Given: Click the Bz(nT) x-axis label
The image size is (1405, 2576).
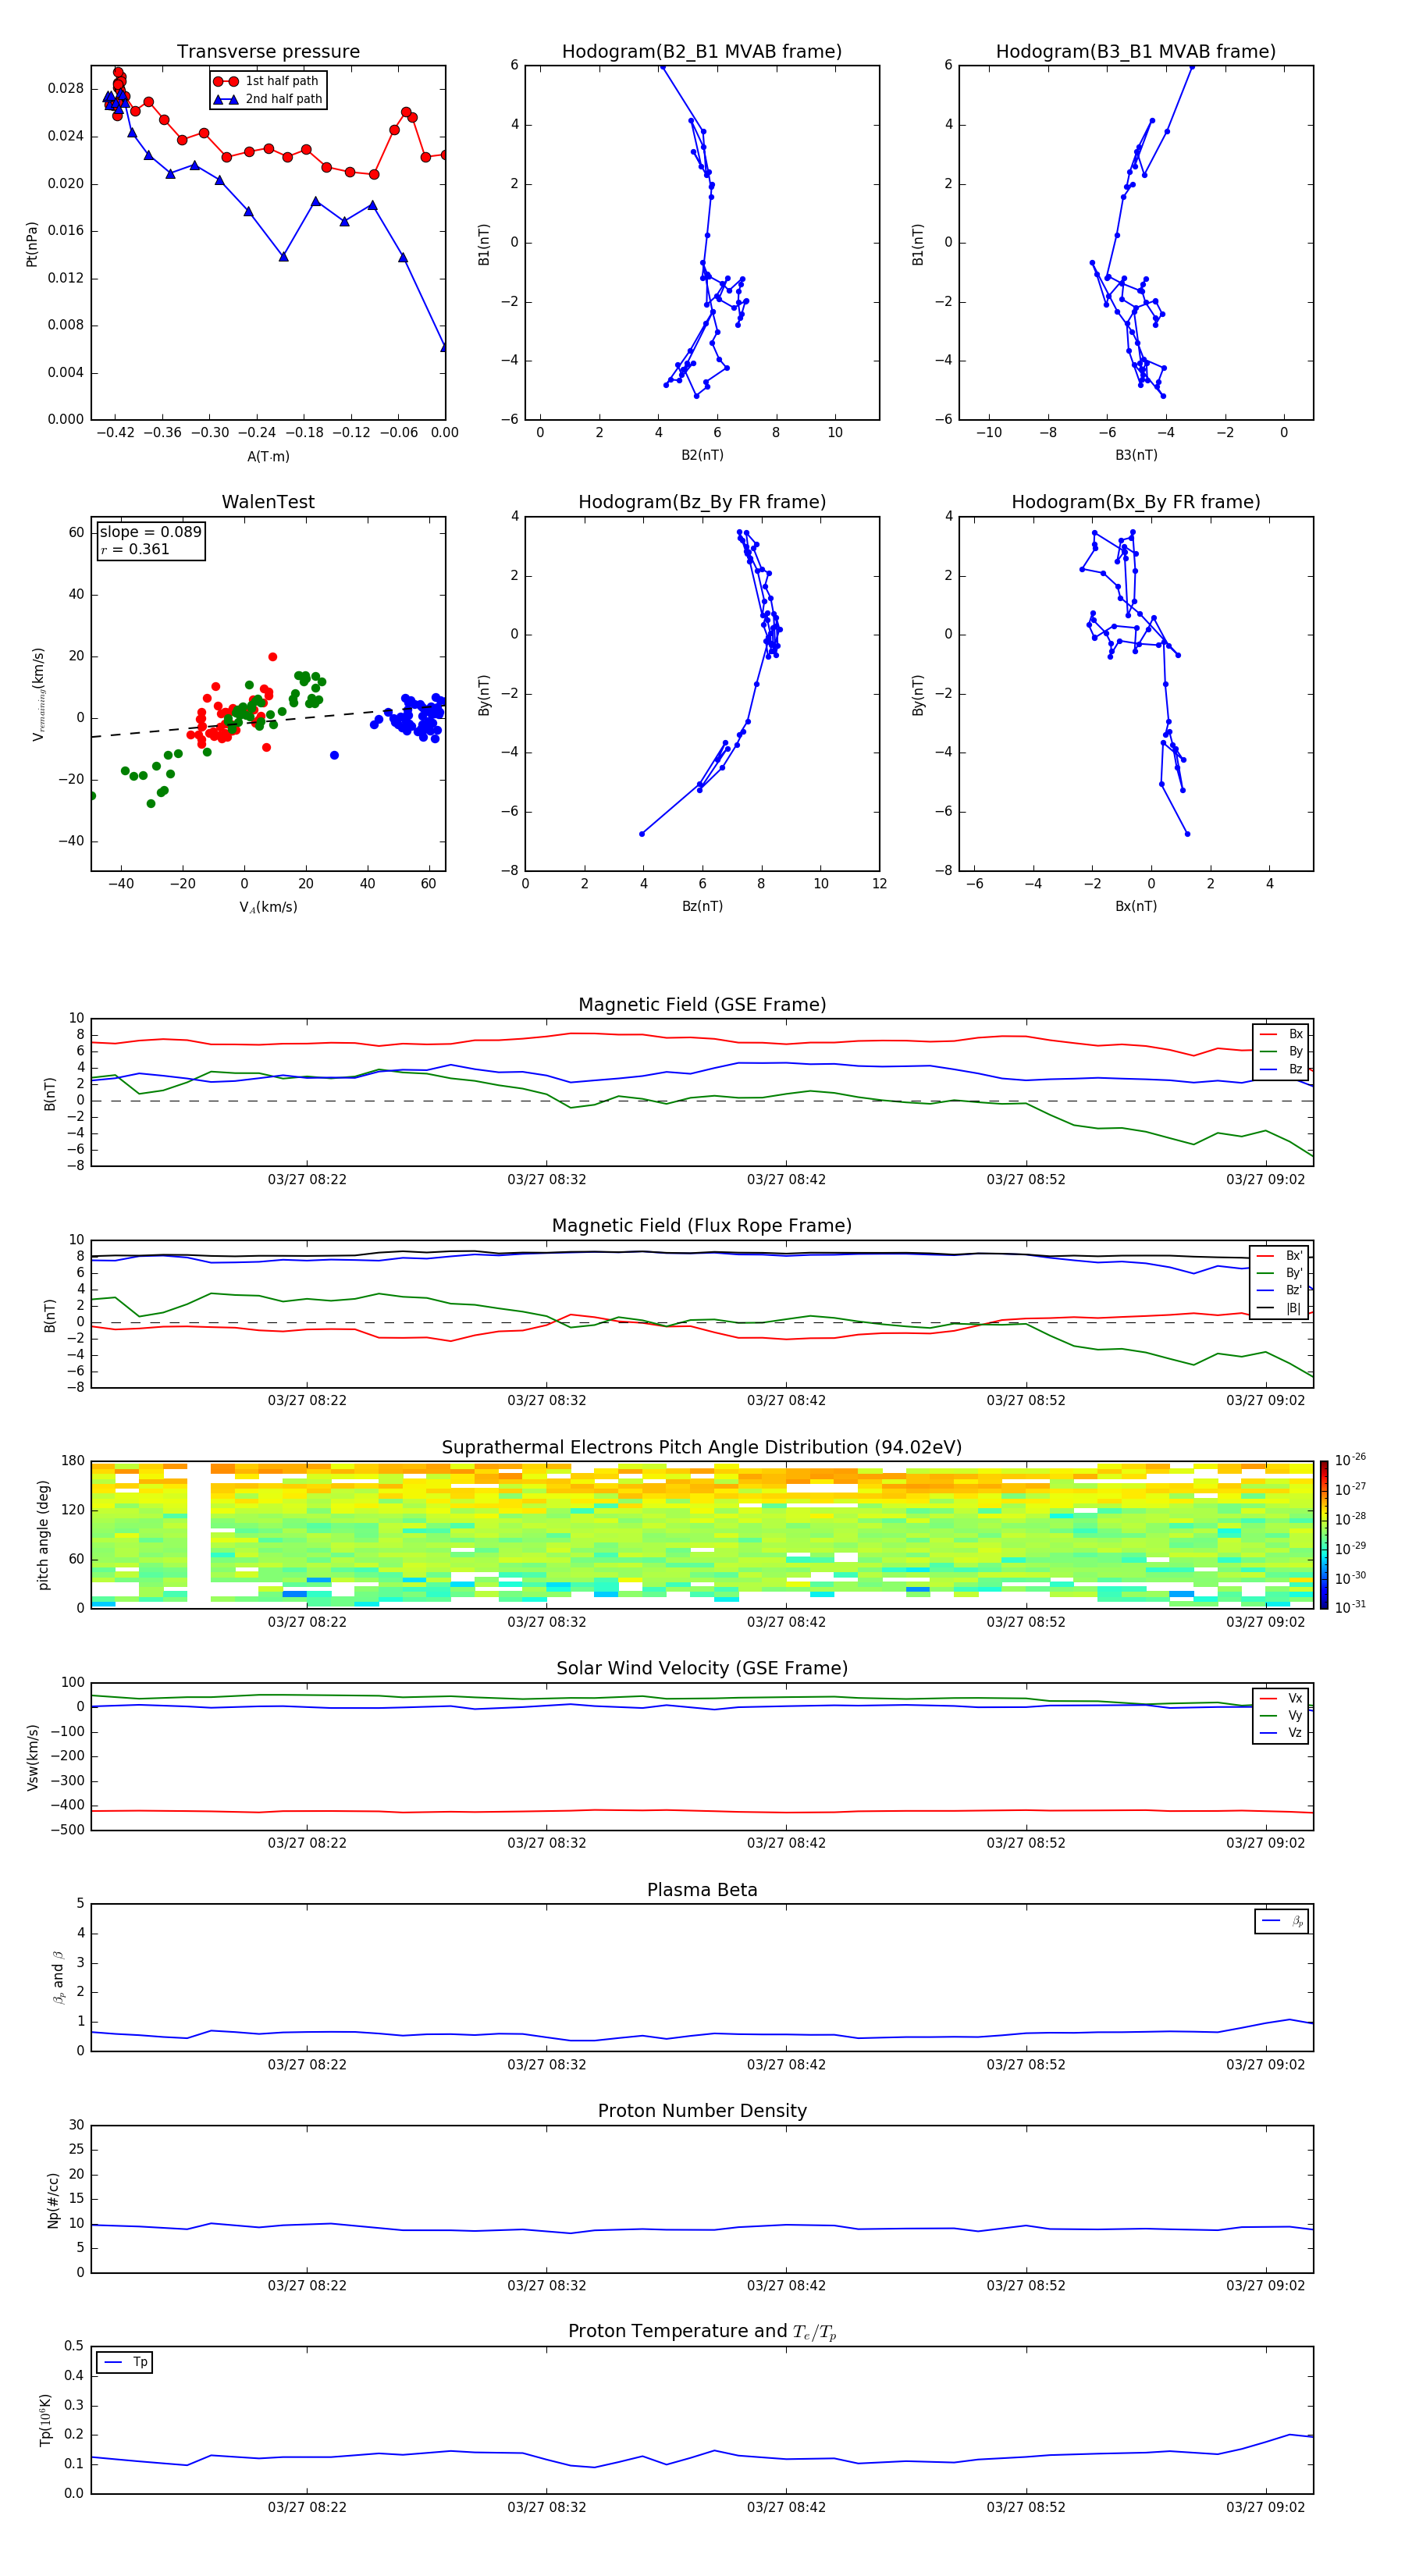Looking at the screenshot, I should [x=702, y=906].
